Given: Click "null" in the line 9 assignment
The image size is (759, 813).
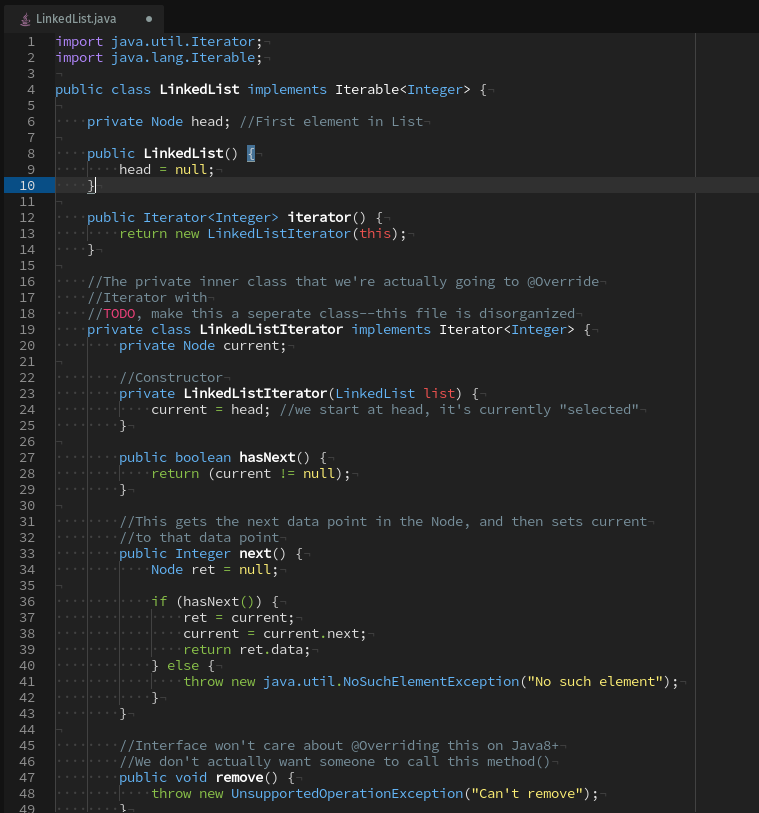Looking at the screenshot, I should [191, 170].
